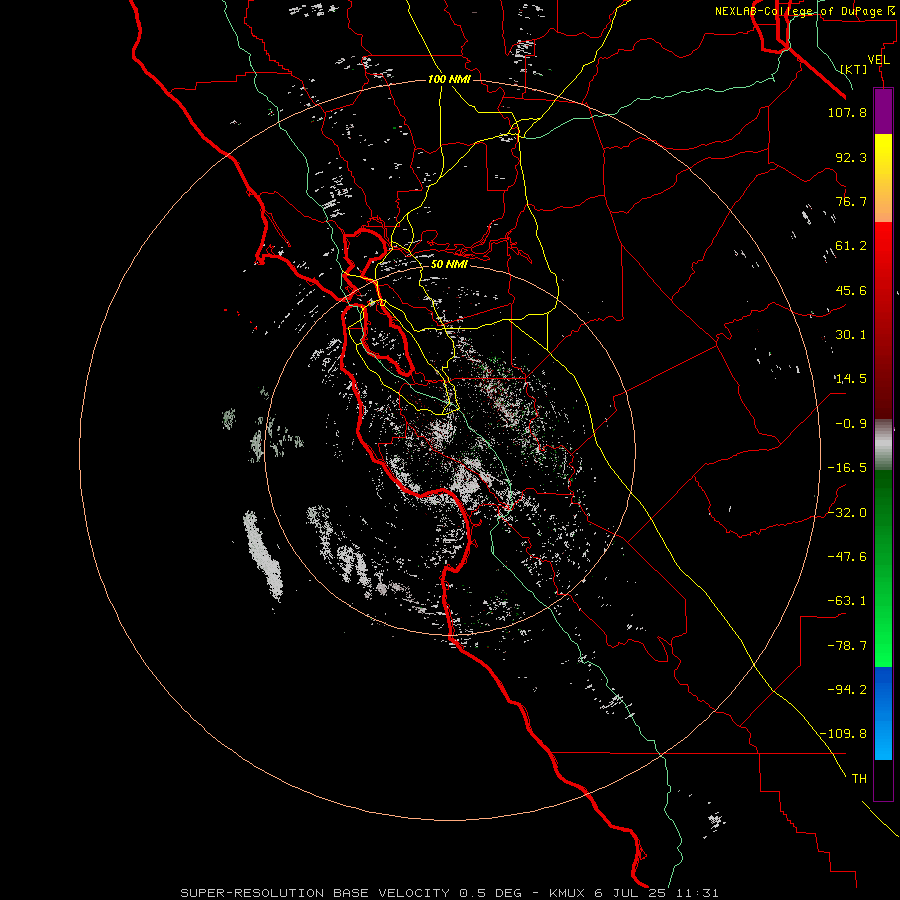
Task: Click the gray near-zero segment of the color bar
Action: click(x=883, y=445)
